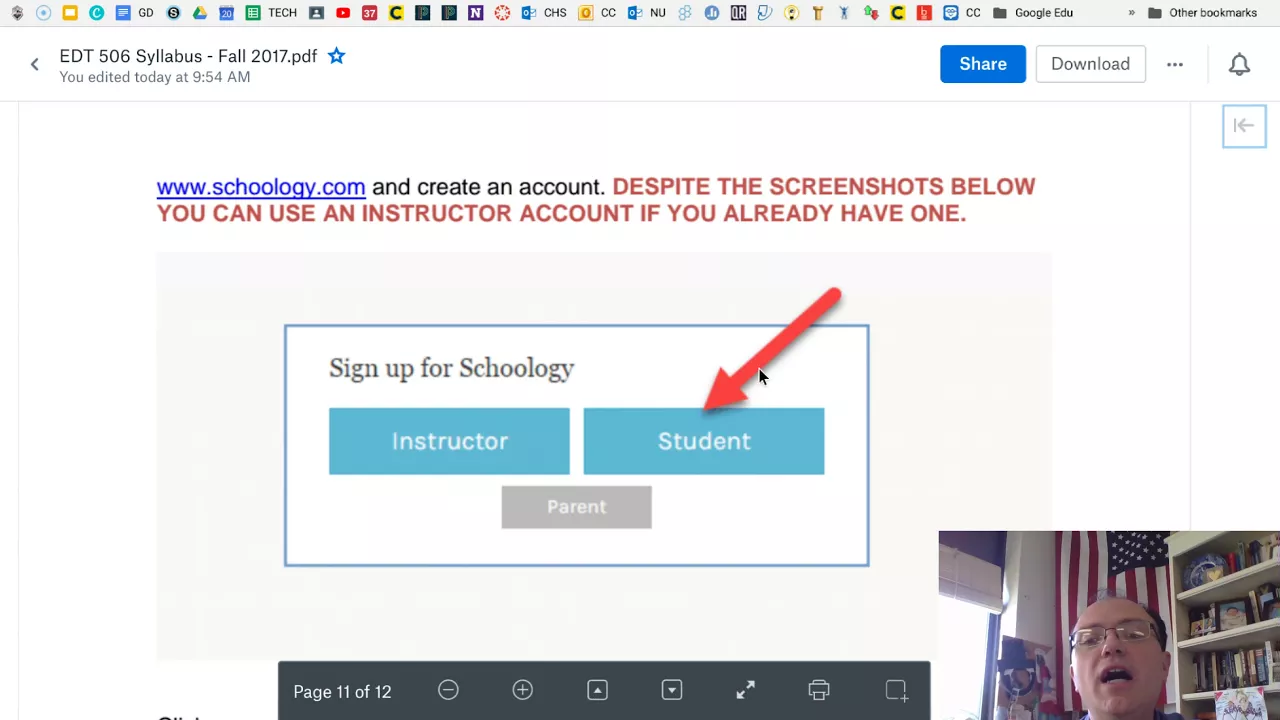
Task: Star the EDT 506 Syllabus file
Action: coord(337,56)
